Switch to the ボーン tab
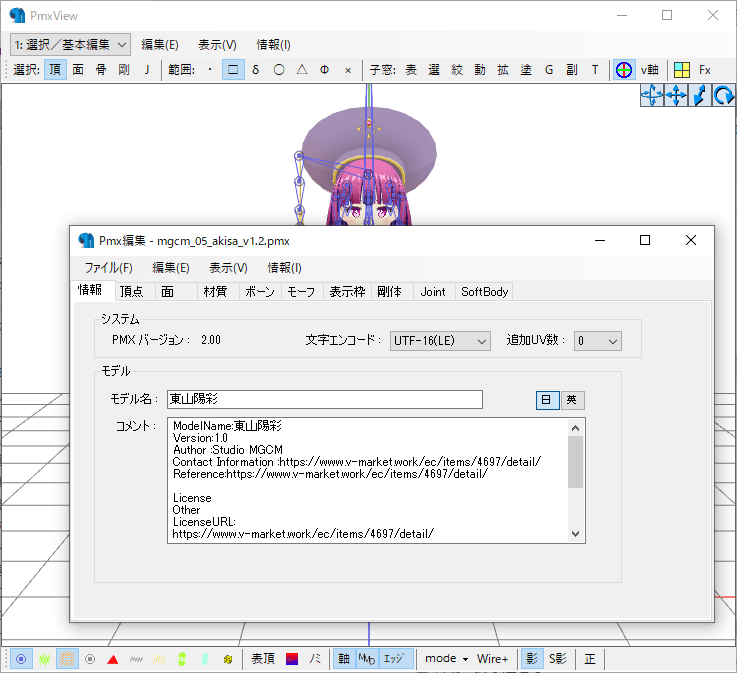This screenshot has height=673, width=737. 260,292
